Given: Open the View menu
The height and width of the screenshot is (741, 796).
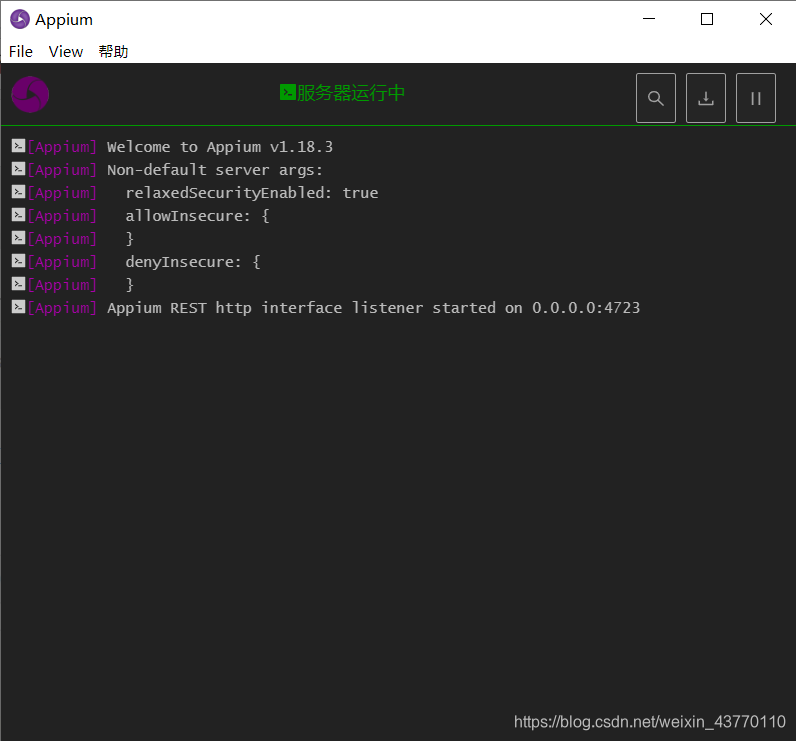Looking at the screenshot, I should pos(65,52).
